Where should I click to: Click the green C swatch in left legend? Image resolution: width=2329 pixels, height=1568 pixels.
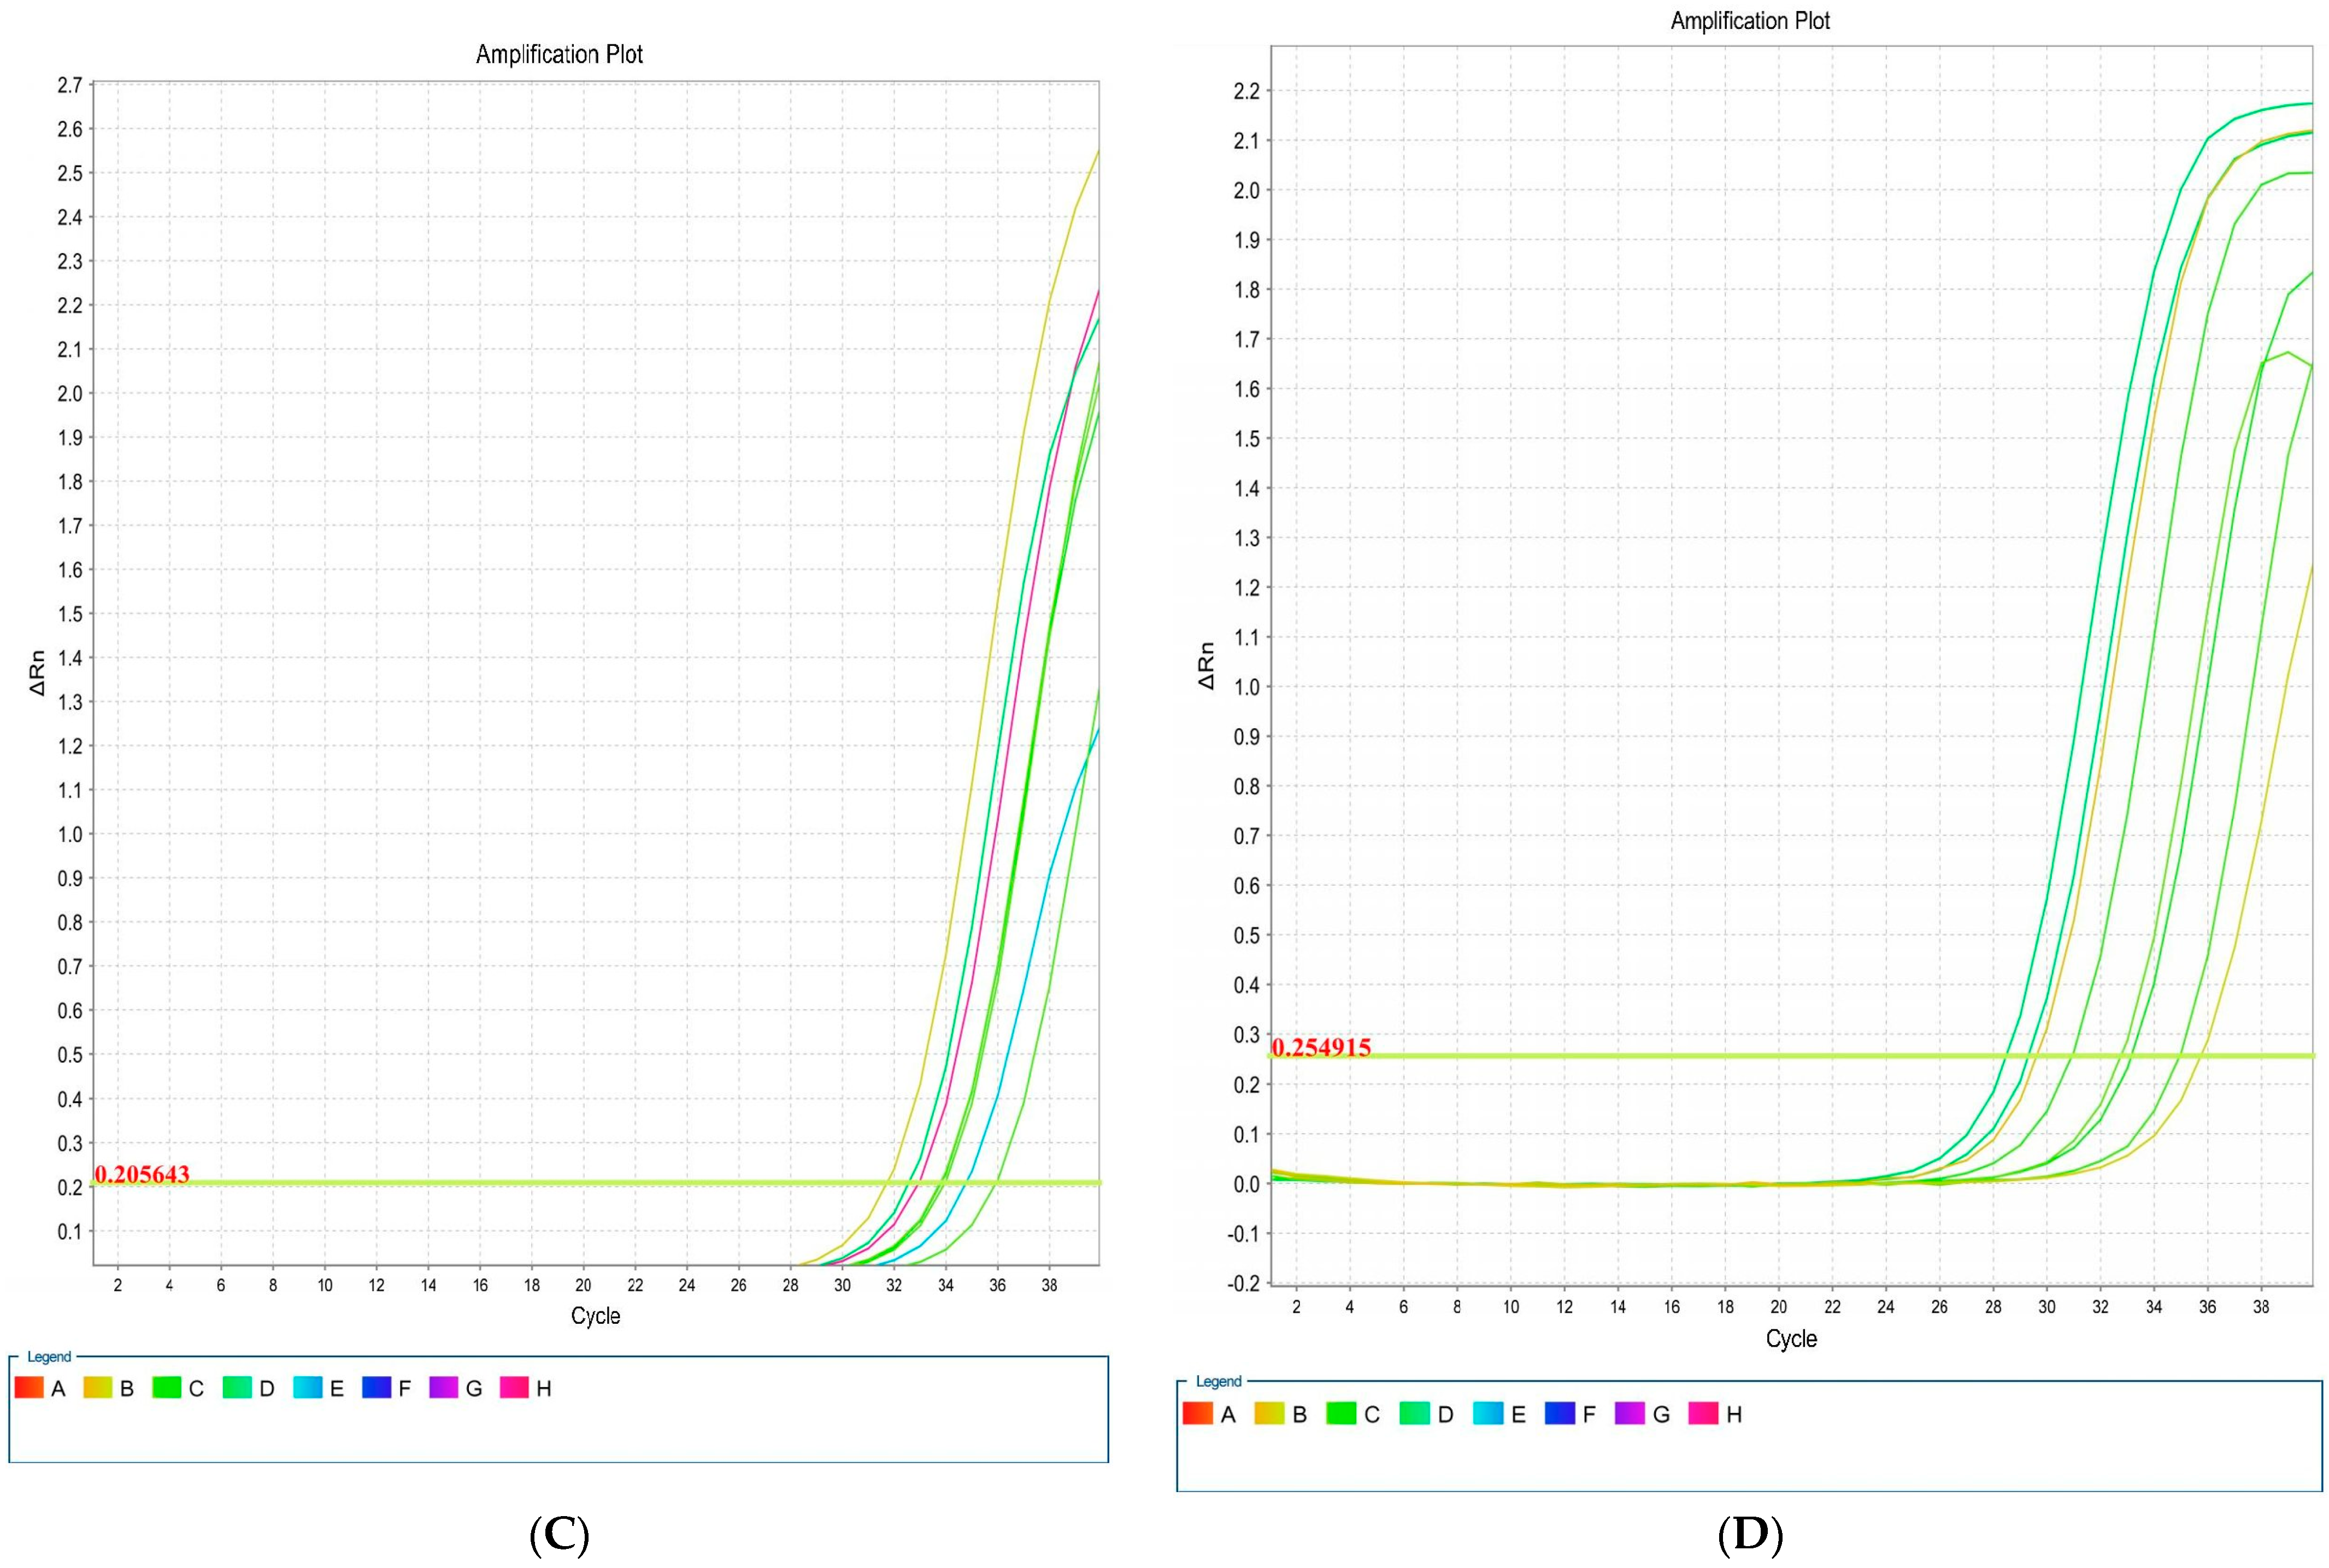click(x=167, y=1388)
